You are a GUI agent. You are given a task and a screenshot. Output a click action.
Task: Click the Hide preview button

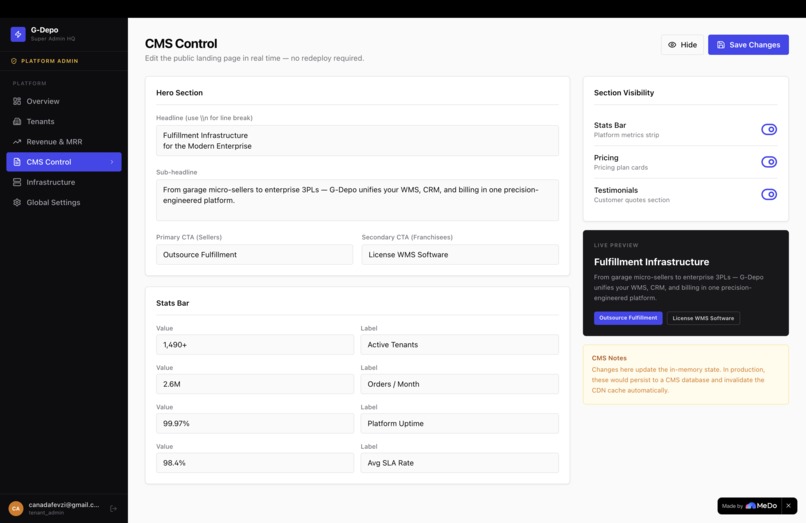click(682, 45)
